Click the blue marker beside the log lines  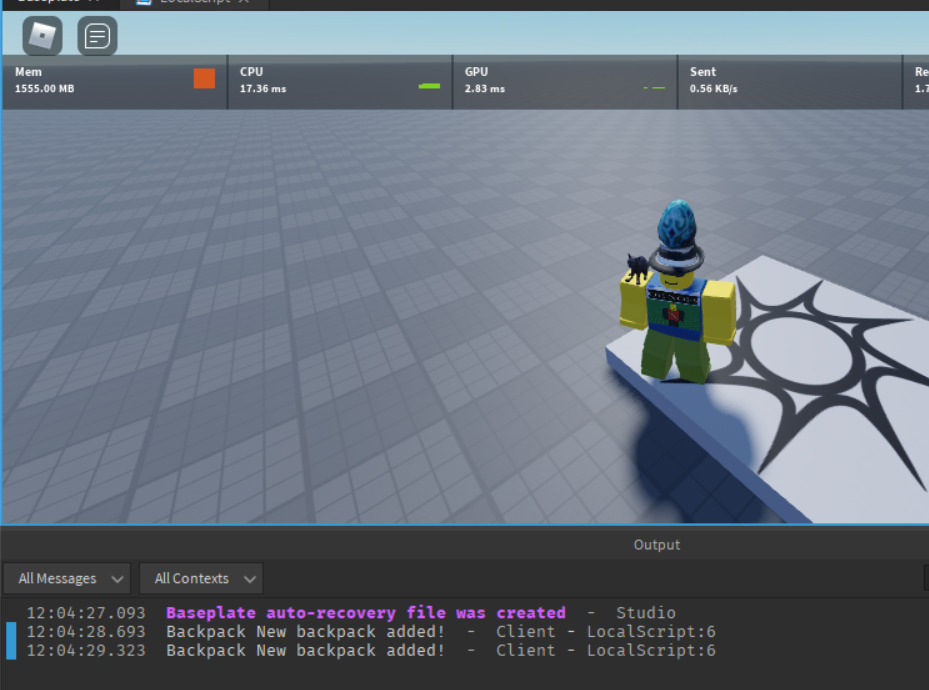[11, 640]
